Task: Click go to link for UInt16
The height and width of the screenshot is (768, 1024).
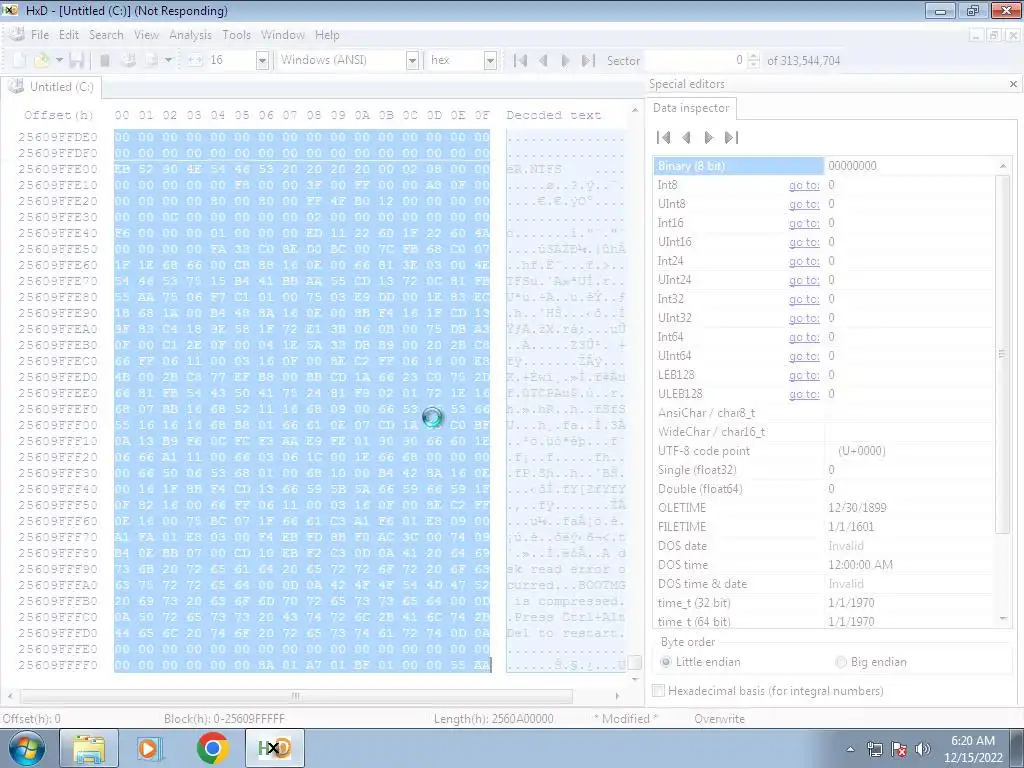Action: coord(804,242)
